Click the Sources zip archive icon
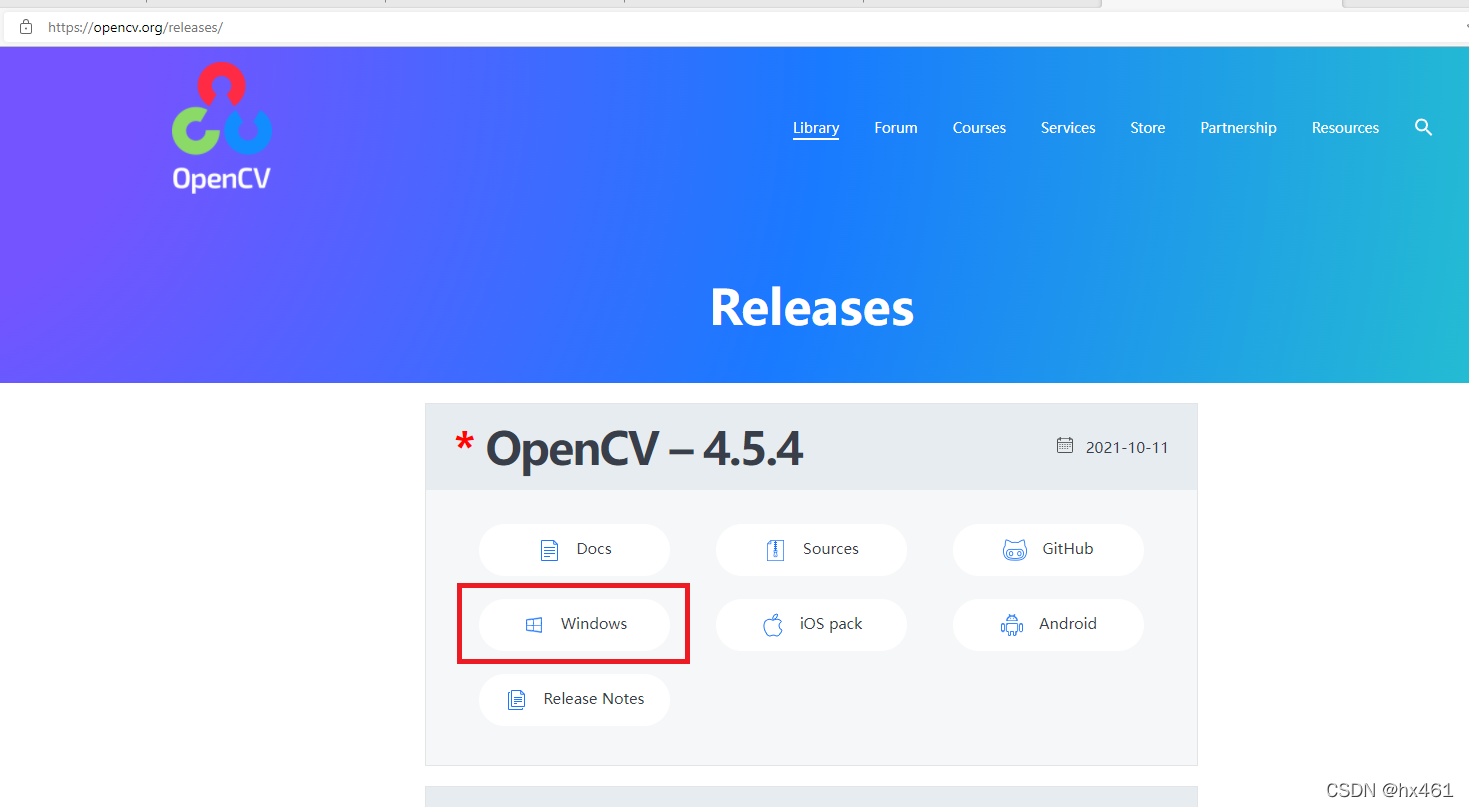Image resolution: width=1469 pixels, height=807 pixels. click(x=775, y=550)
